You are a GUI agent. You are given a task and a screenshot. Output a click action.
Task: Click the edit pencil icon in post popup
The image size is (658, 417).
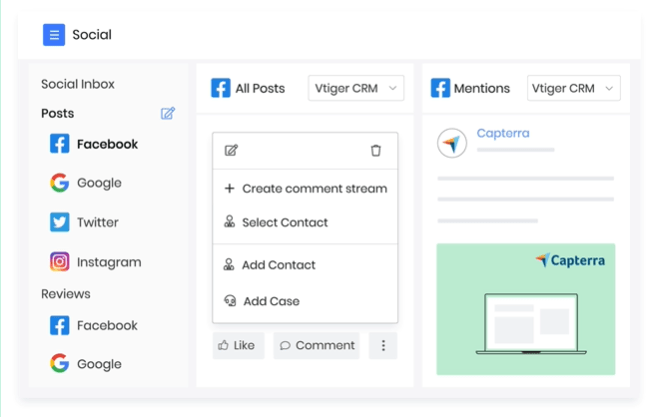tap(231, 150)
